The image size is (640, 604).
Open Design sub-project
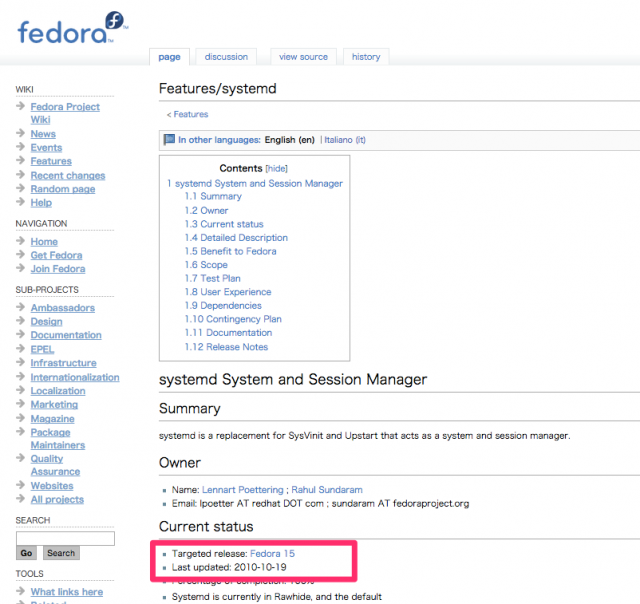(47, 322)
